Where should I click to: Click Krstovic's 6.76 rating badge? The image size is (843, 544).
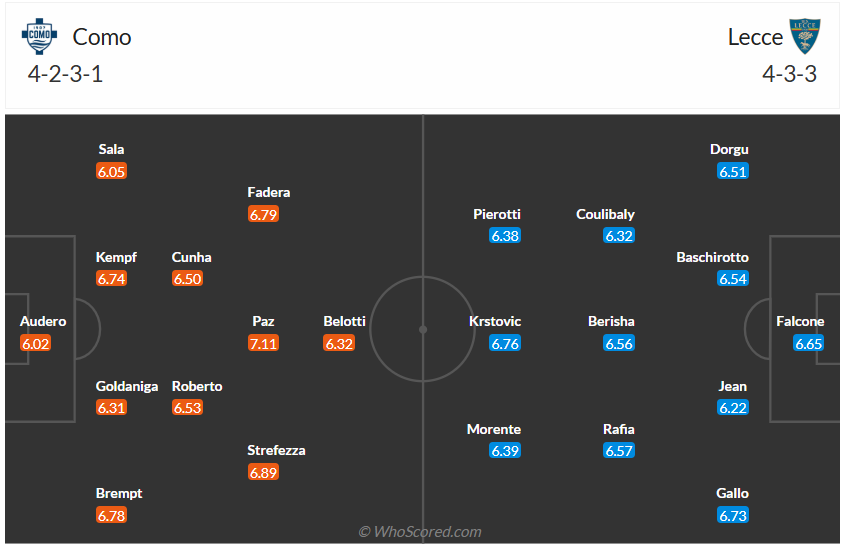(x=505, y=343)
